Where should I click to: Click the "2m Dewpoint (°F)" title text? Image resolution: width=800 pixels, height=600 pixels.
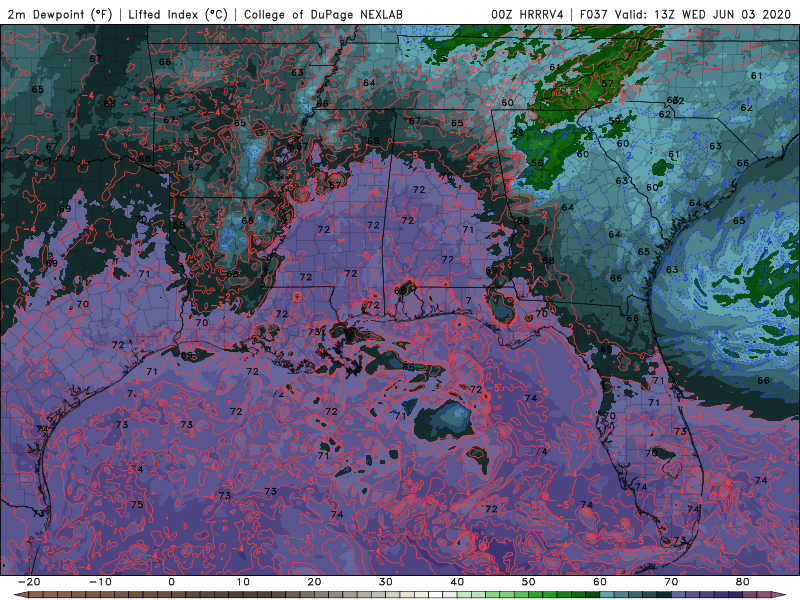click(x=60, y=14)
